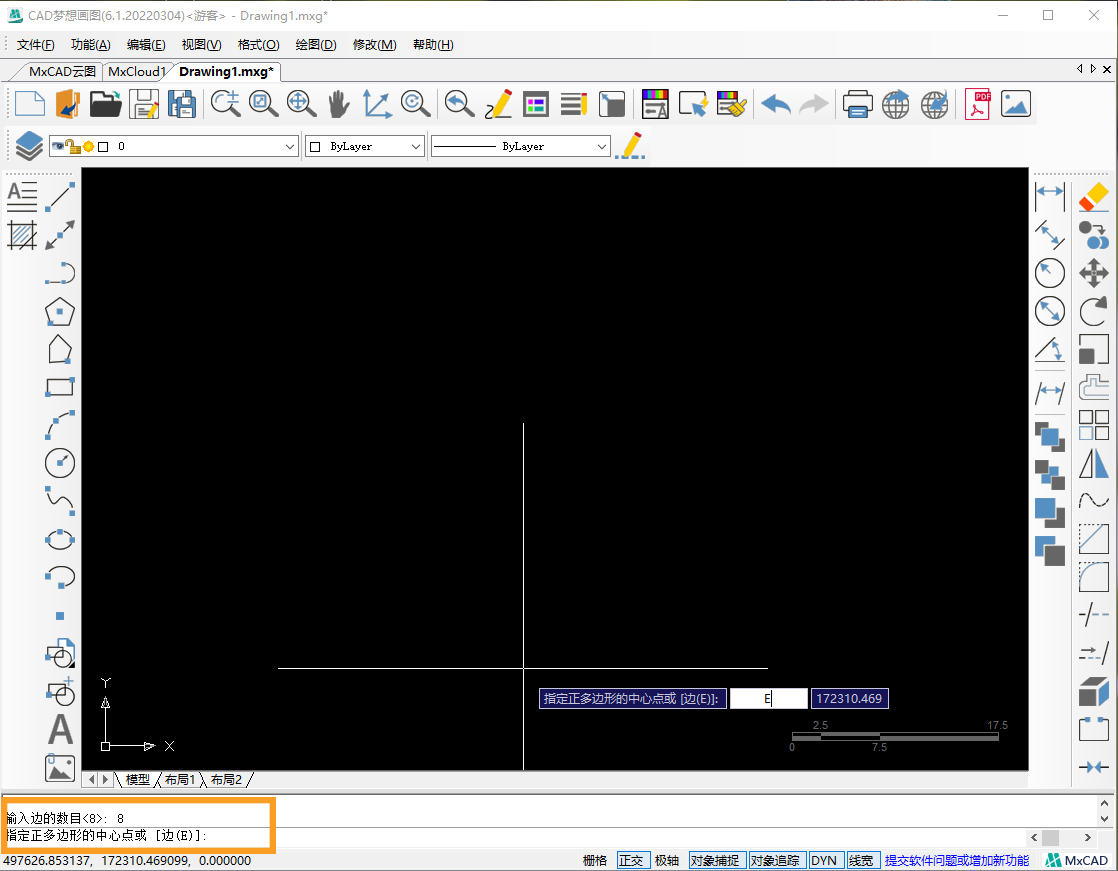Toggle DYN dynamic input

(x=824, y=861)
